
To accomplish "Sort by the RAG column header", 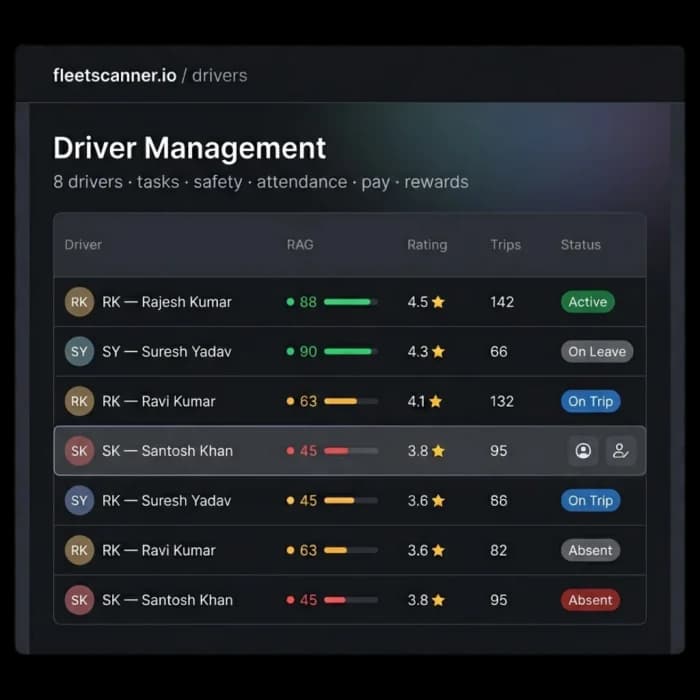I will click(300, 245).
